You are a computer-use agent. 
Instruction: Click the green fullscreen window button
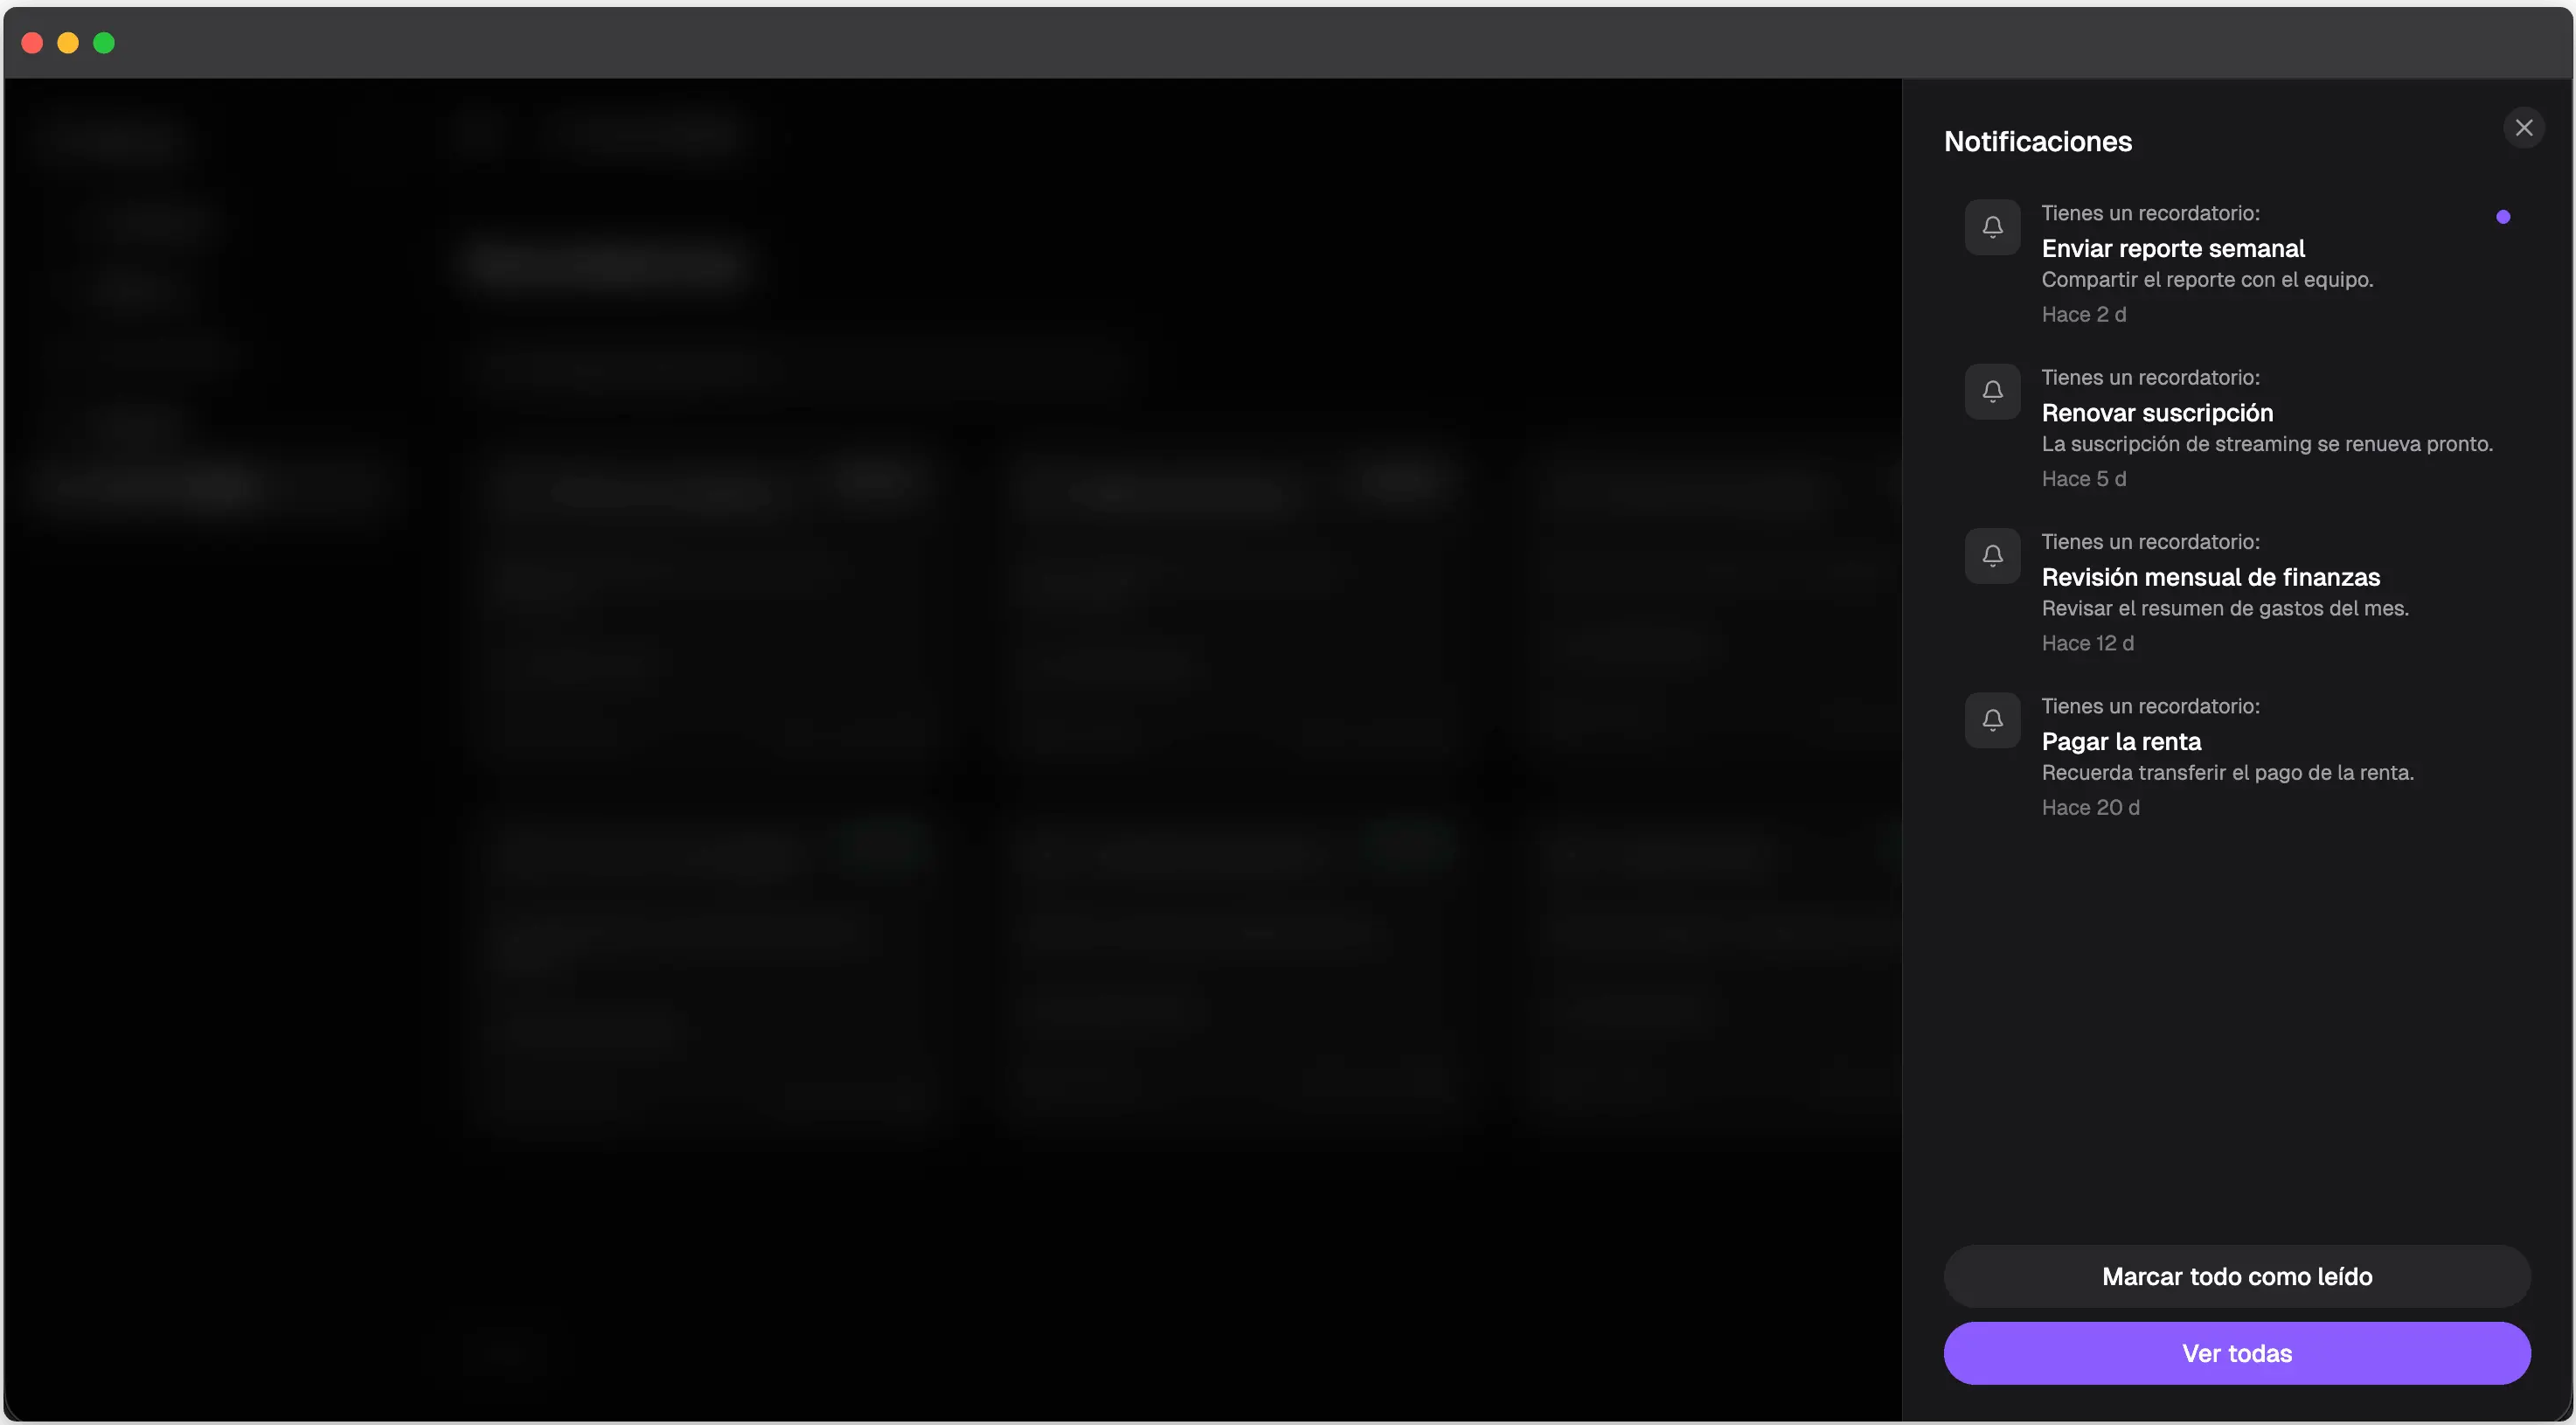tap(104, 43)
